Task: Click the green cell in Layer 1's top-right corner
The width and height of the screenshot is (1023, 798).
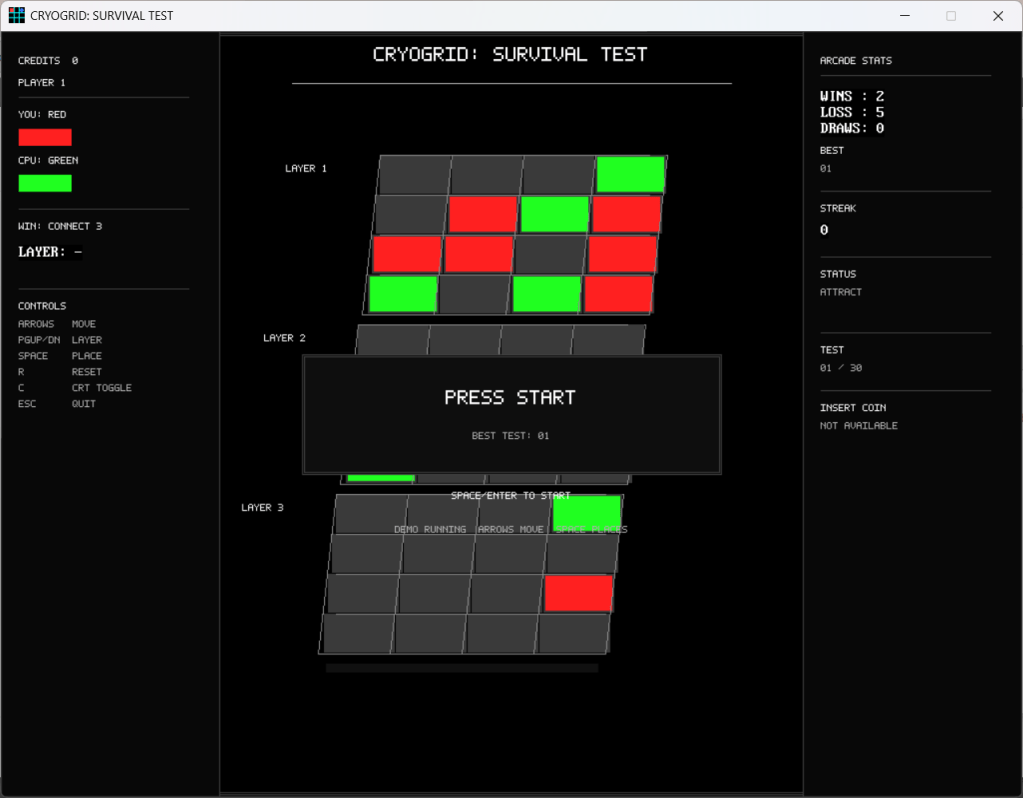Action: pyautogui.click(x=631, y=175)
